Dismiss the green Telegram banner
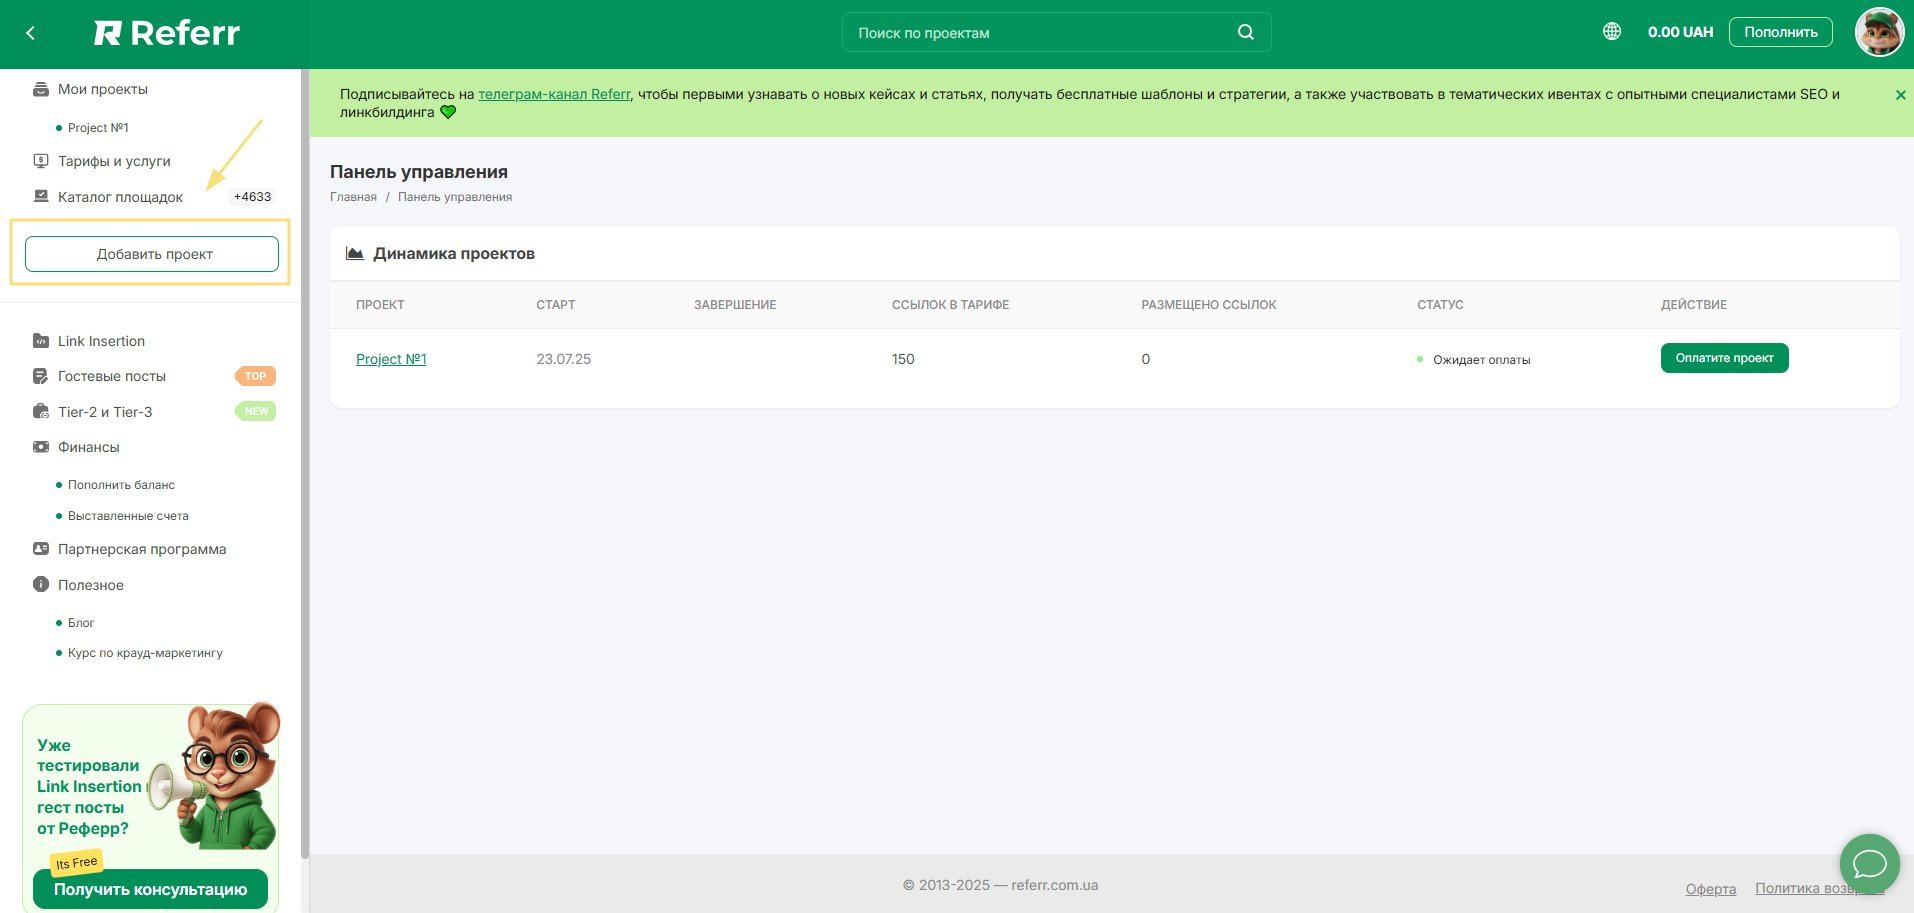This screenshot has width=1914, height=913. tap(1900, 95)
